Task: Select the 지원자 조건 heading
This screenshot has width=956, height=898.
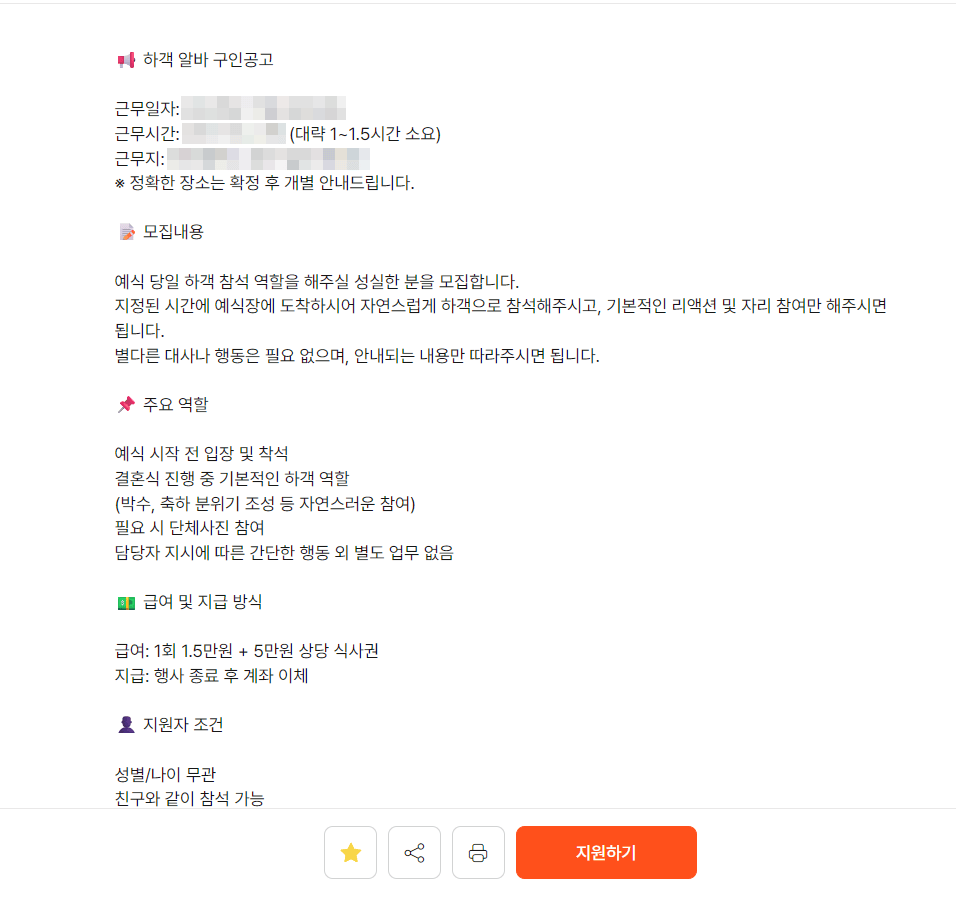Action: [x=185, y=725]
